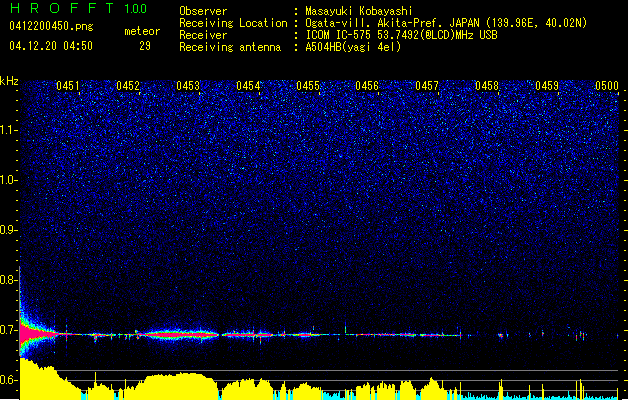Click the 0.7 kHz axis tick label
Image resolution: width=629 pixels, height=400 pixels.
[8, 330]
